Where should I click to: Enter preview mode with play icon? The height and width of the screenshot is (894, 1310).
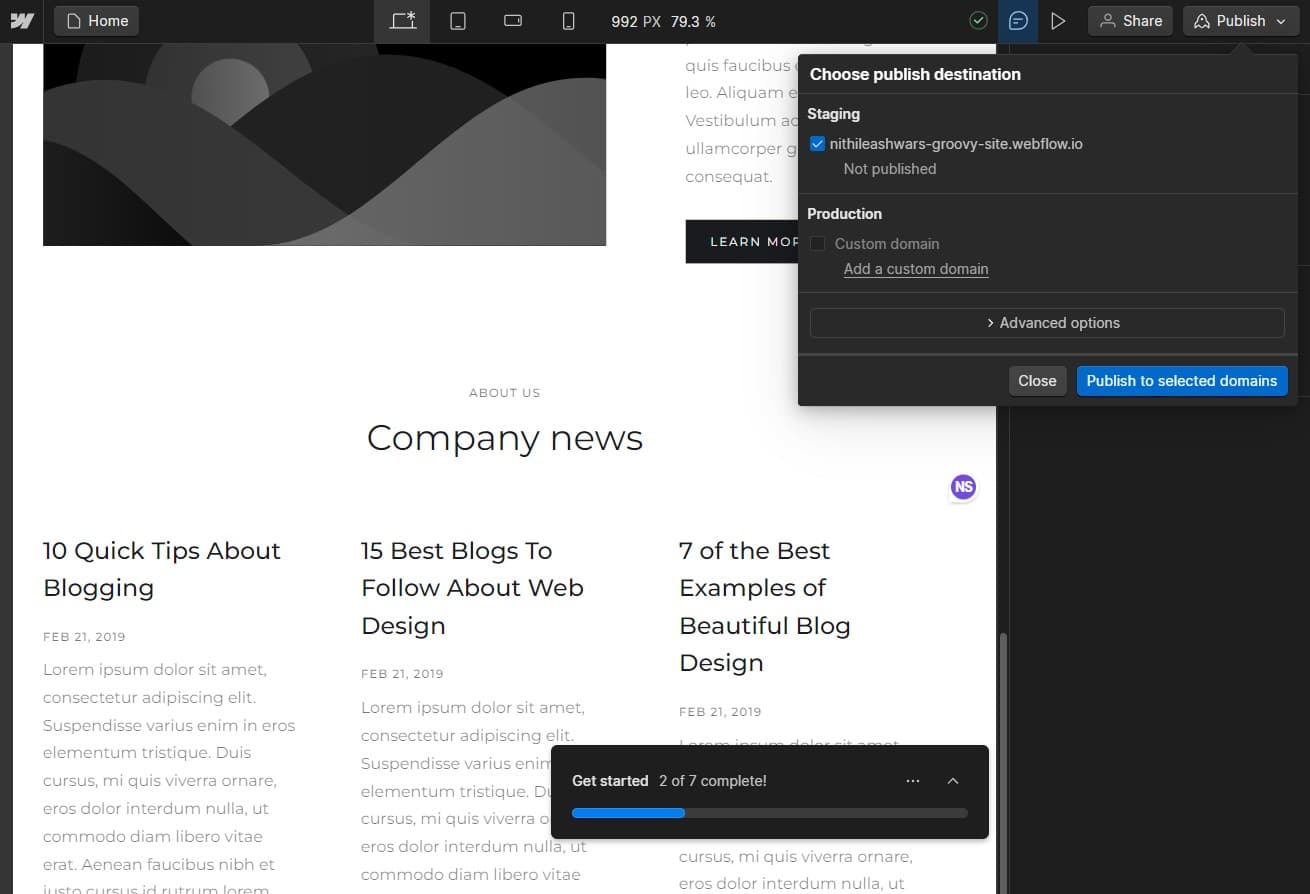(1059, 20)
